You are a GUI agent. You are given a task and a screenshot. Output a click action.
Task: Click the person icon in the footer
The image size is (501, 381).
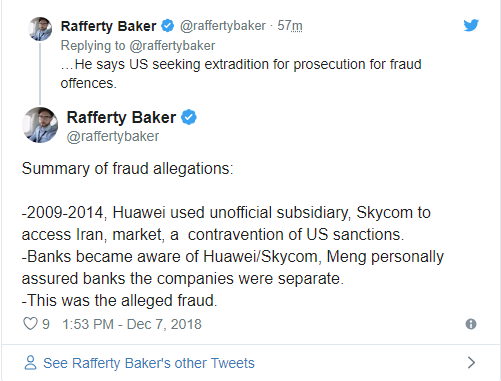click(x=30, y=363)
